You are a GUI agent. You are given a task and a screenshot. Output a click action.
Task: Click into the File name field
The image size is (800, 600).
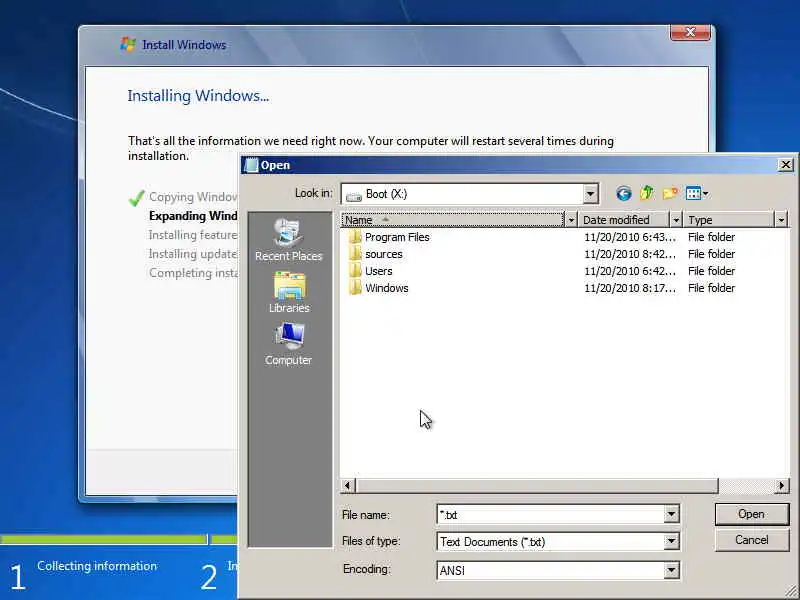tap(551, 514)
